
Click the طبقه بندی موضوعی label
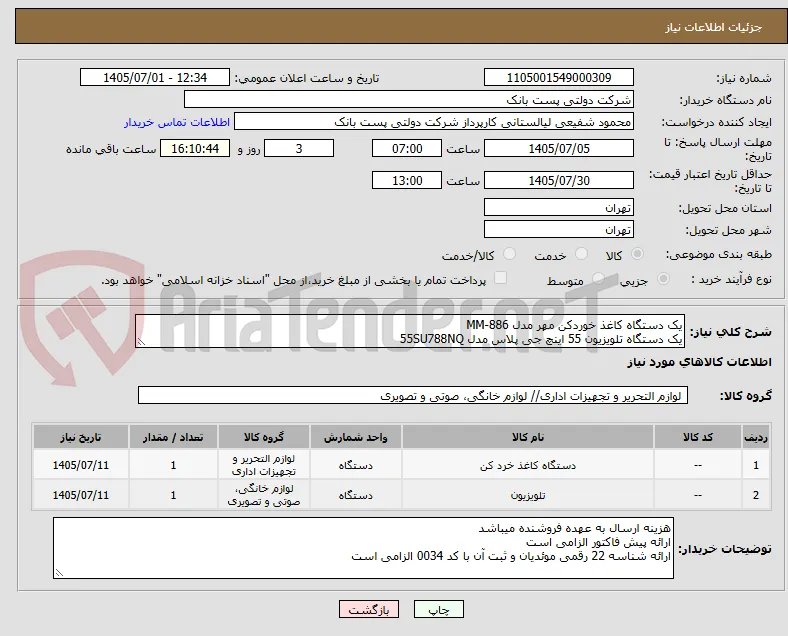719,255
